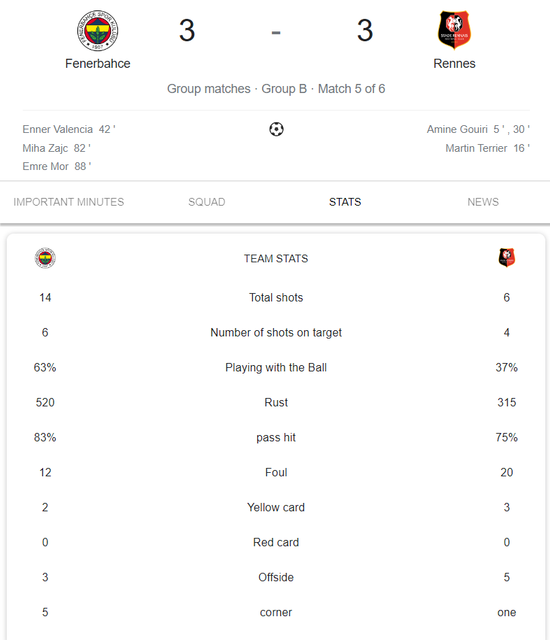Click the Yellow card stat label
This screenshot has height=640, width=550.
tap(276, 507)
